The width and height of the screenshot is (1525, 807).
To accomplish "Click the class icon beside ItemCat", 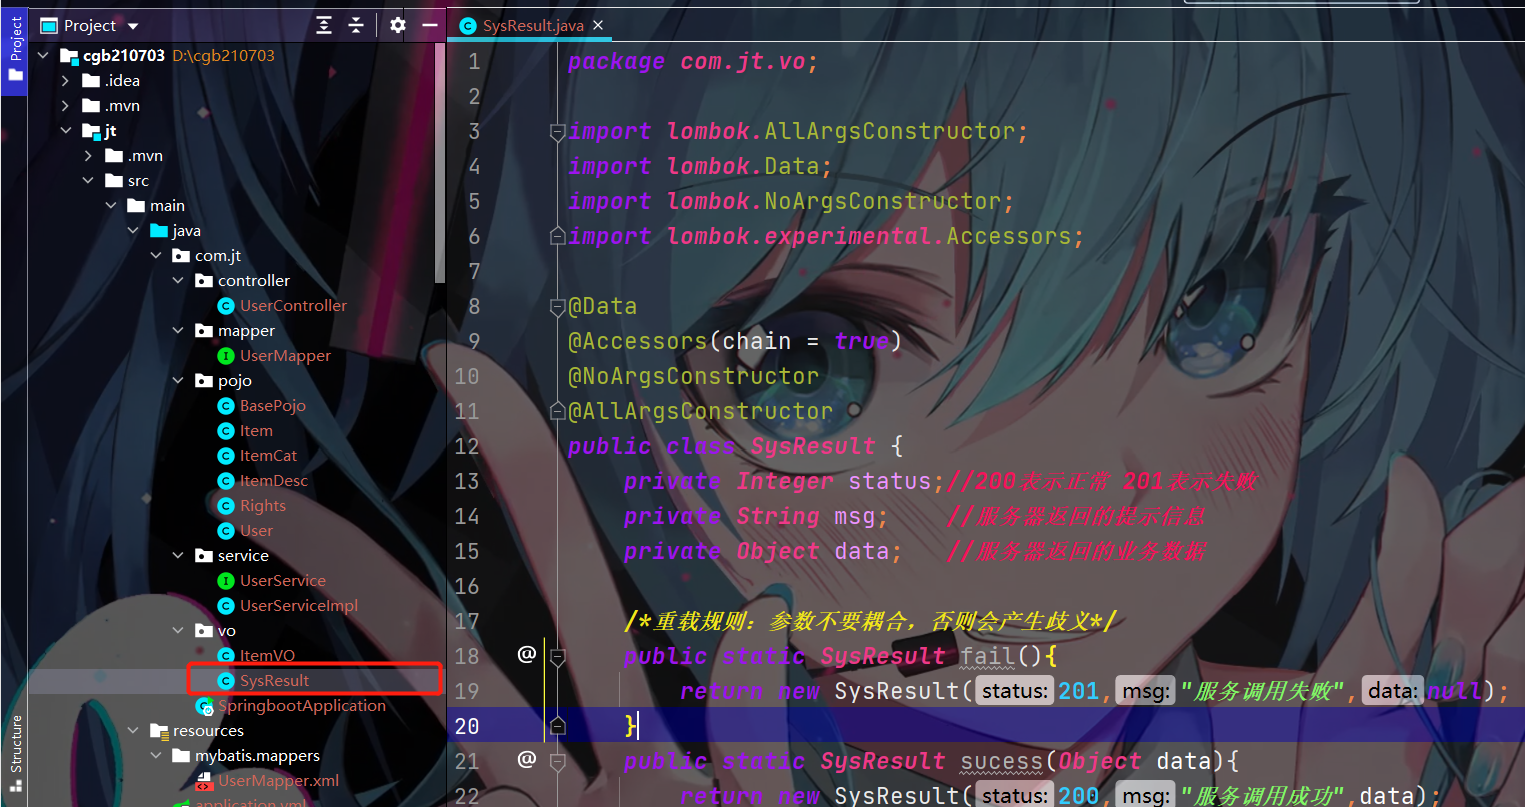I will point(226,455).
